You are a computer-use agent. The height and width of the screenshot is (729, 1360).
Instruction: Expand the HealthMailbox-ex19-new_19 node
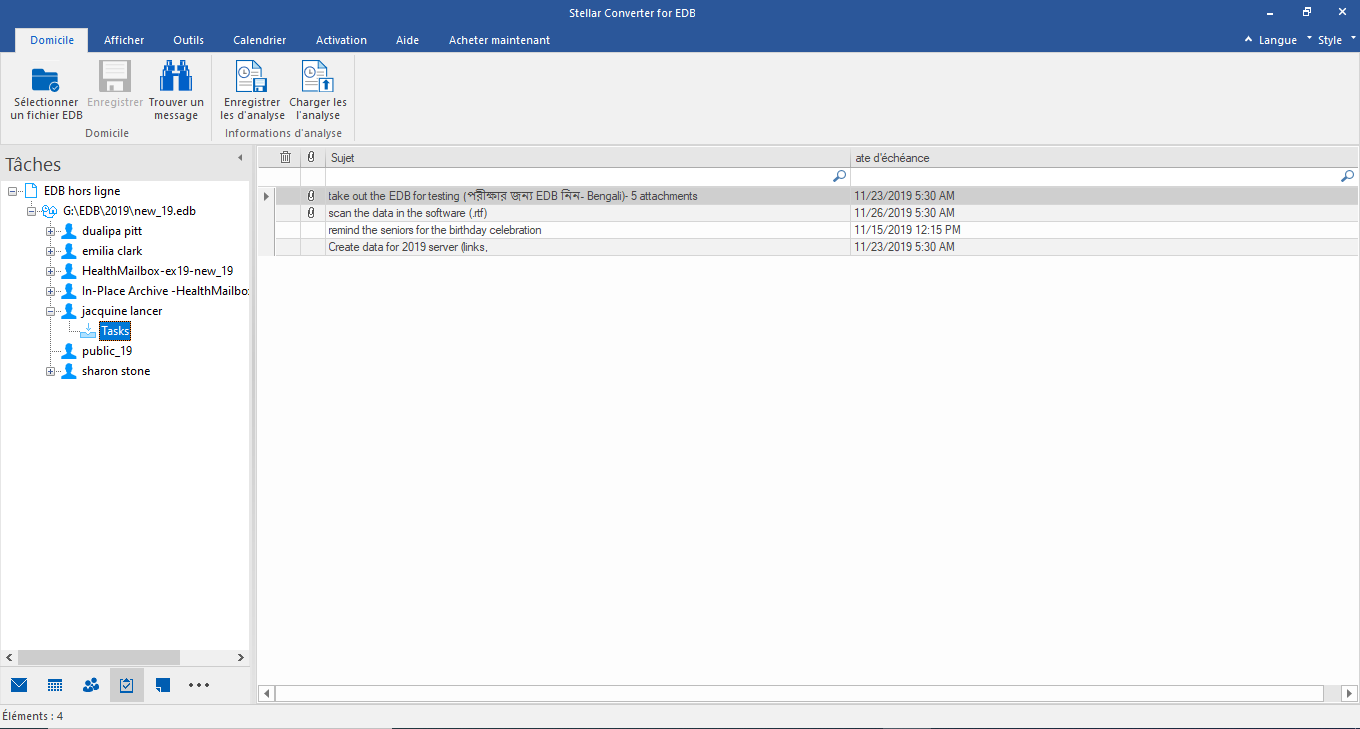[x=50, y=271]
